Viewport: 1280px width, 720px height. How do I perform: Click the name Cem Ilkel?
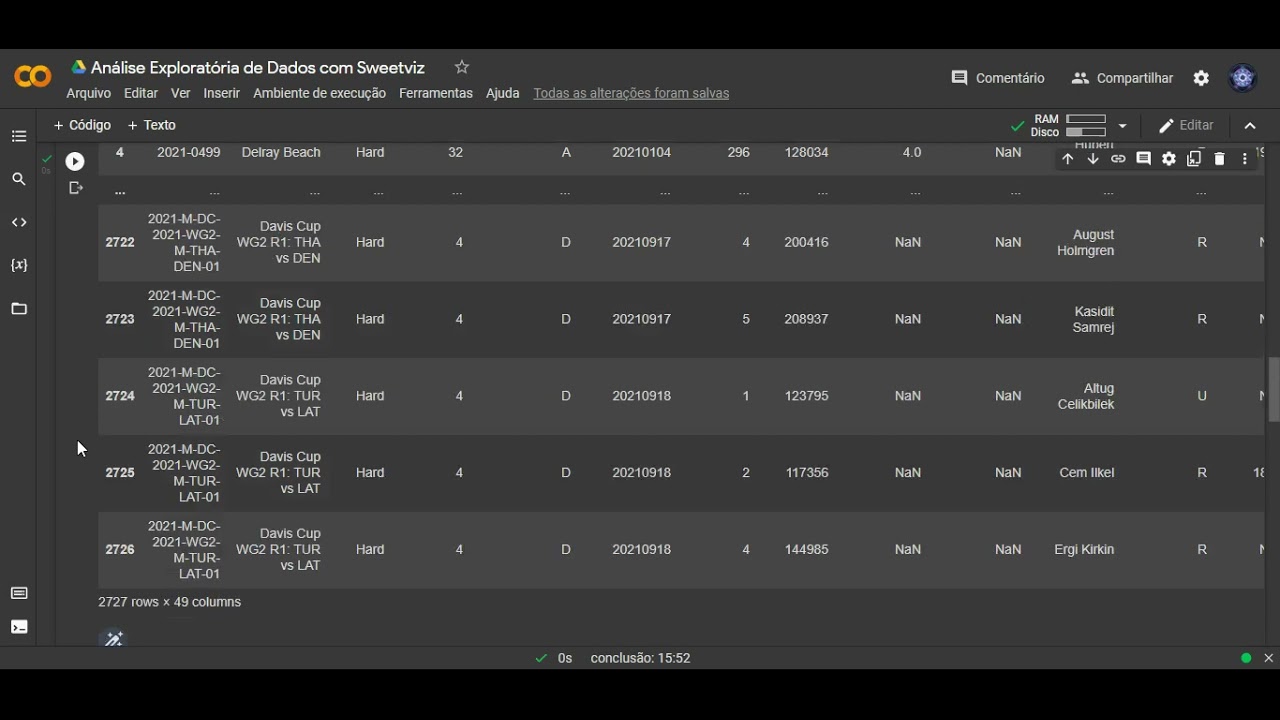[x=1087, y=472]
